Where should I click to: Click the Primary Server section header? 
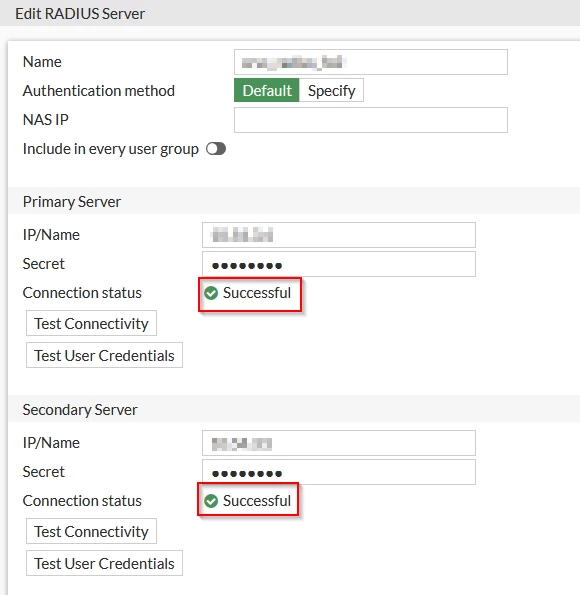(x=294, y=201)
